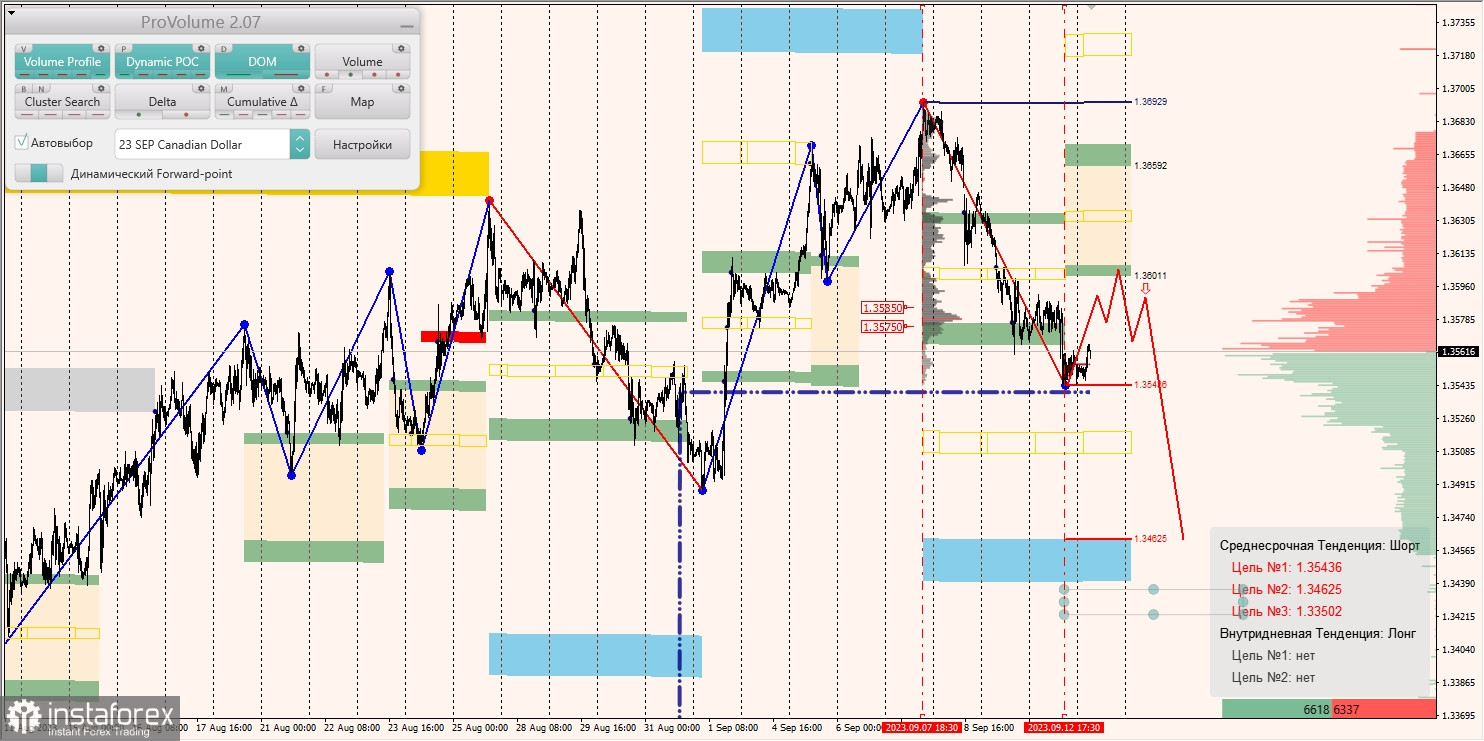Click the 1.36011 zone price label
The height and width of the screenshot is (741, 1484).
(x=1151, y=275)
